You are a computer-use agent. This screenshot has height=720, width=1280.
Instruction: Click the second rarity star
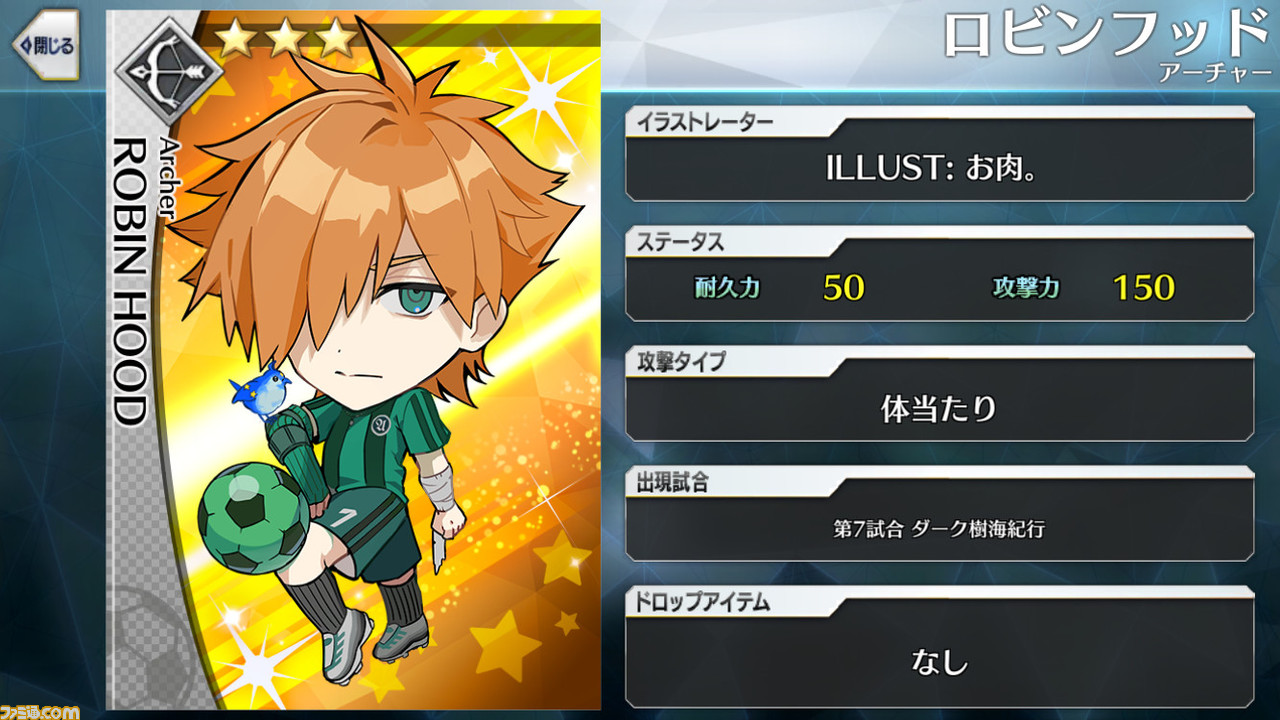click(x=285, y=40)
